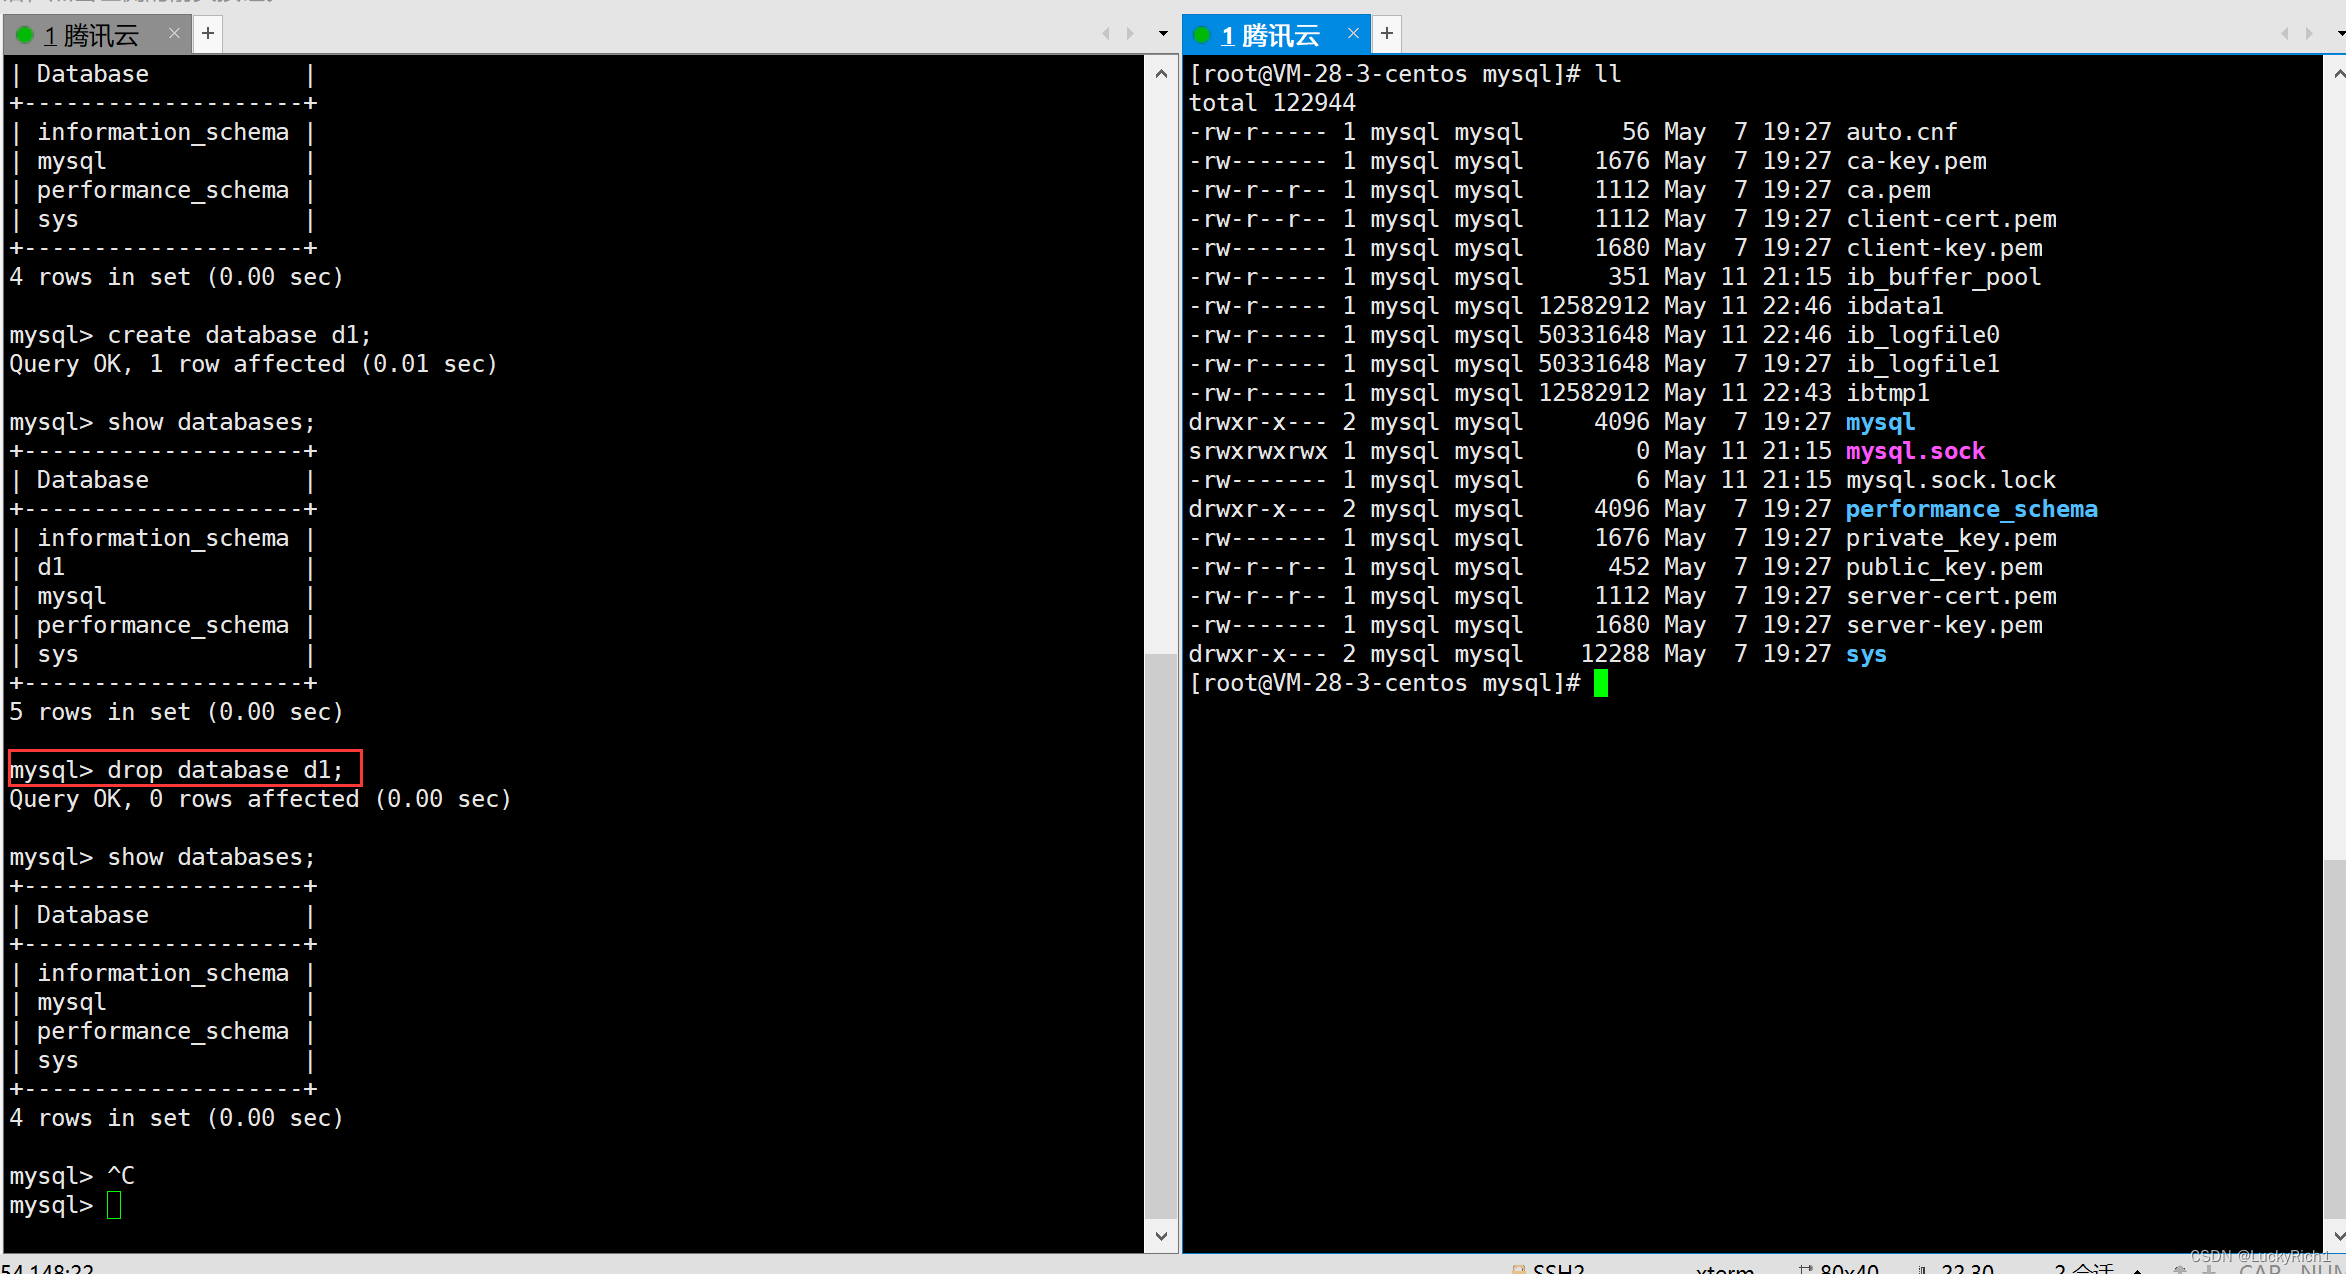Click the green connection dot on right tab
2346x1274 pixels.
[1203, 36]
